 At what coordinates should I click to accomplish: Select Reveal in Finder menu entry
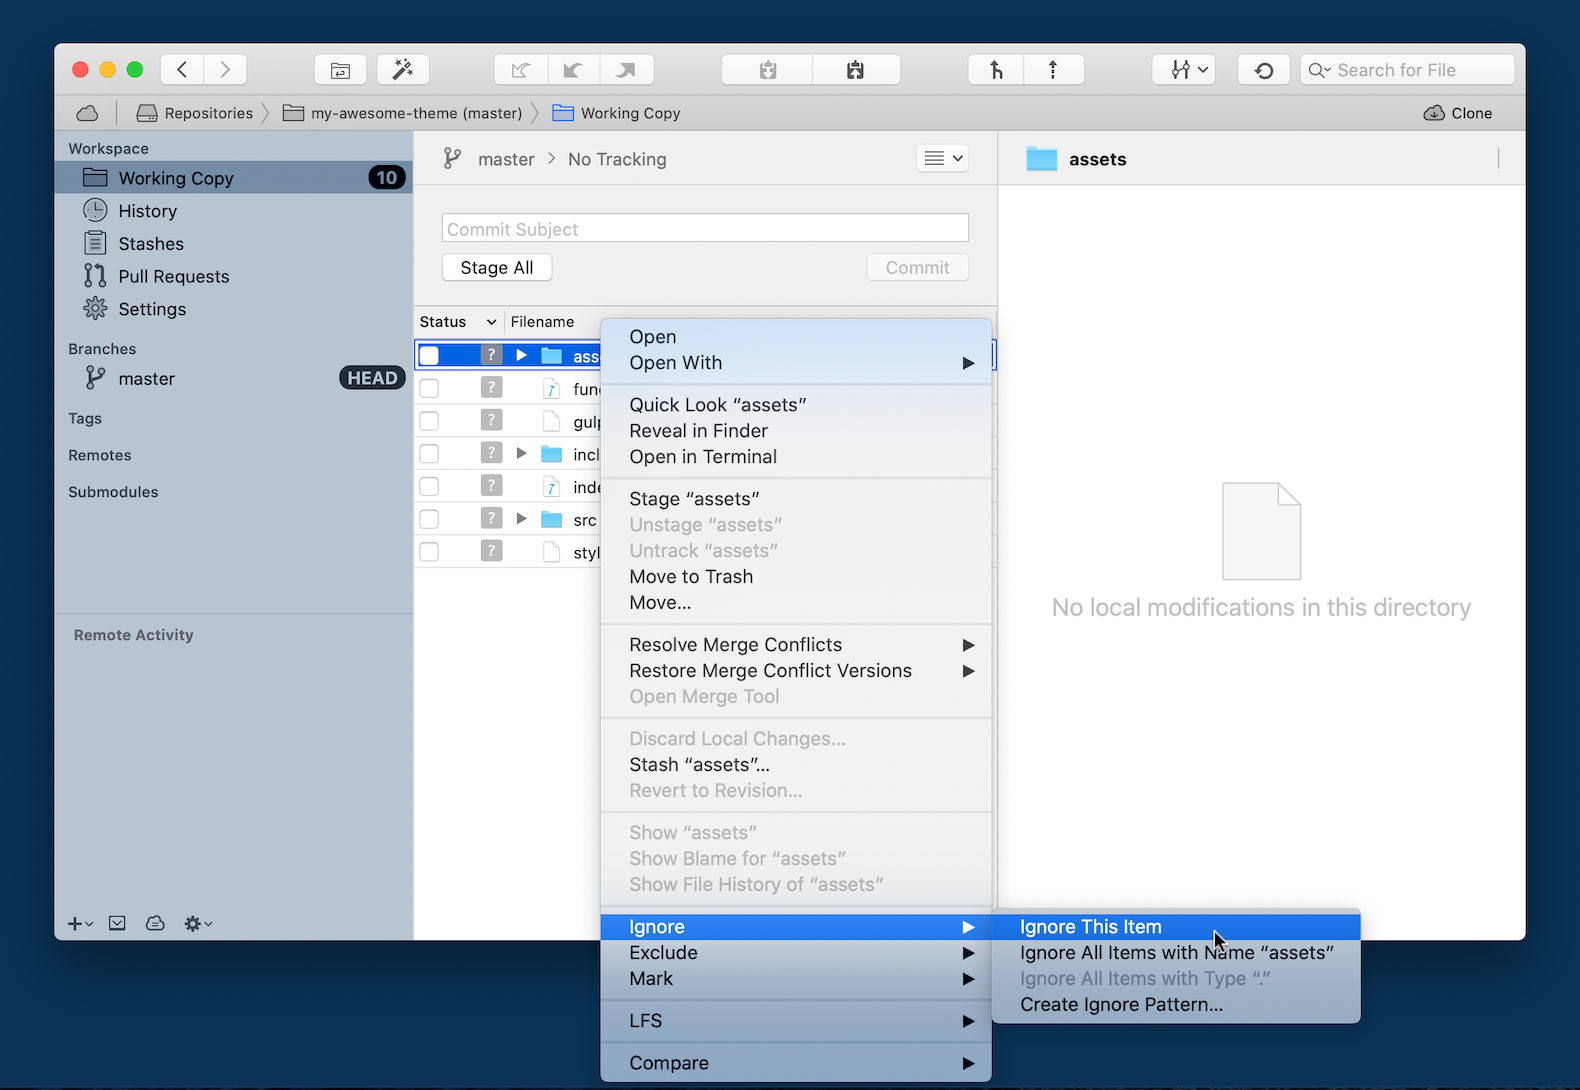(698, 431)
